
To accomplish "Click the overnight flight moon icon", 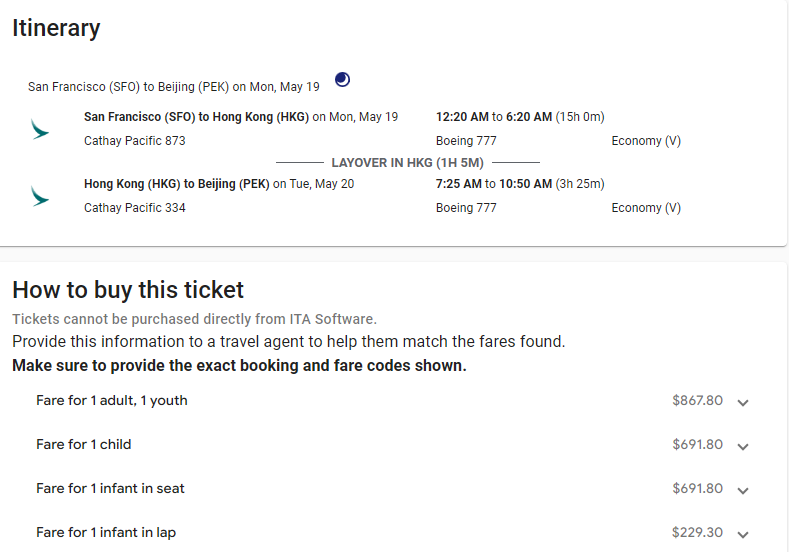I will point(342,80).
